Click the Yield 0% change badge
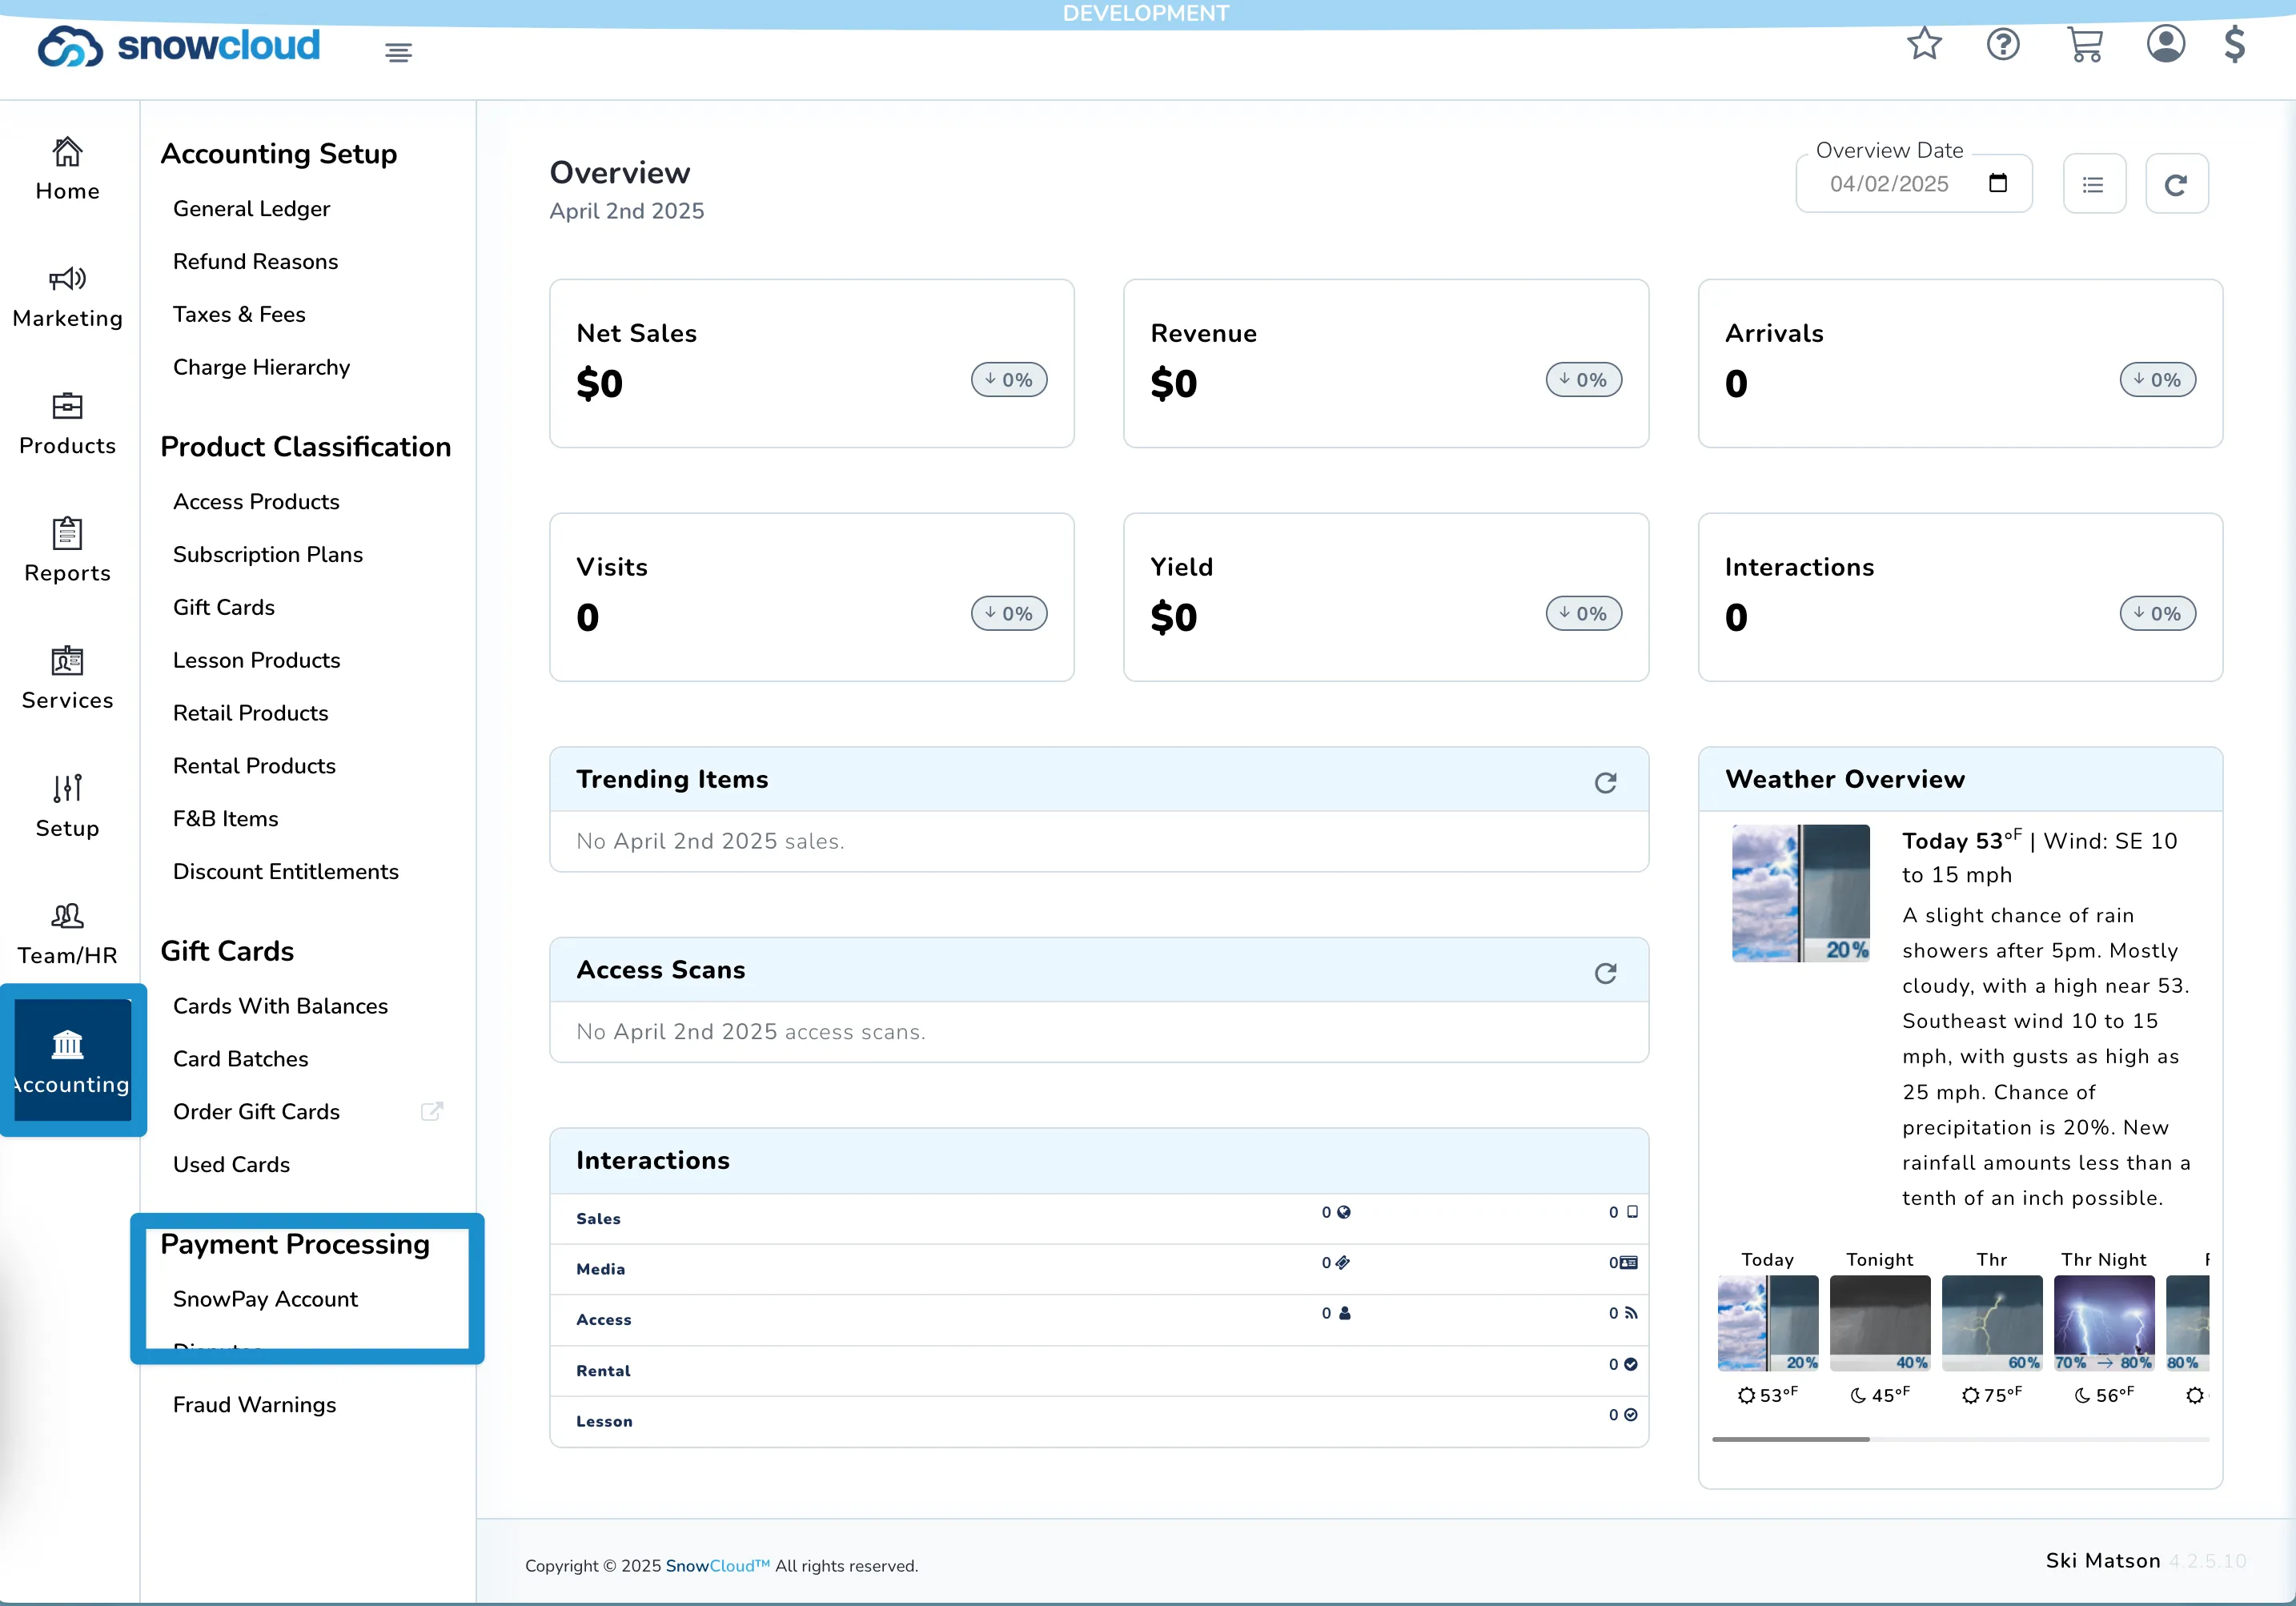The width and height of the screenshot is (2296, 1606). point(1583,614)
